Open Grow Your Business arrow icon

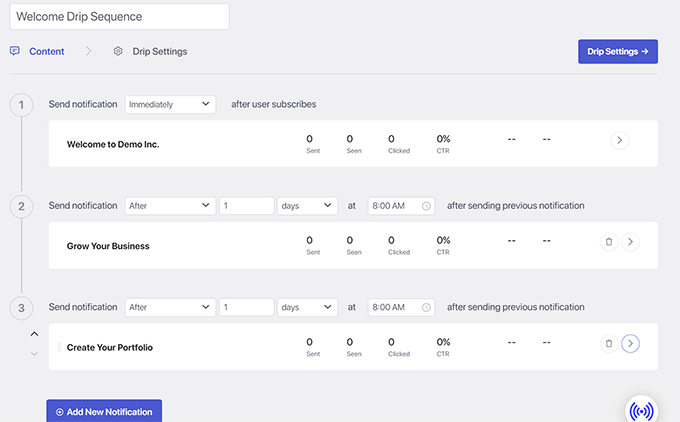[630, 241]
